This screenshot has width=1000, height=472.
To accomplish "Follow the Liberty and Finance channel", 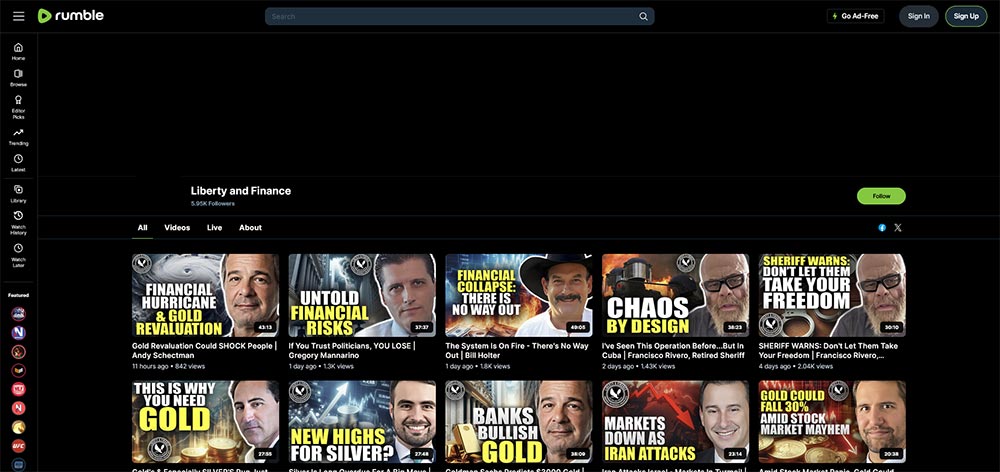I will click(x=881, y=196).
